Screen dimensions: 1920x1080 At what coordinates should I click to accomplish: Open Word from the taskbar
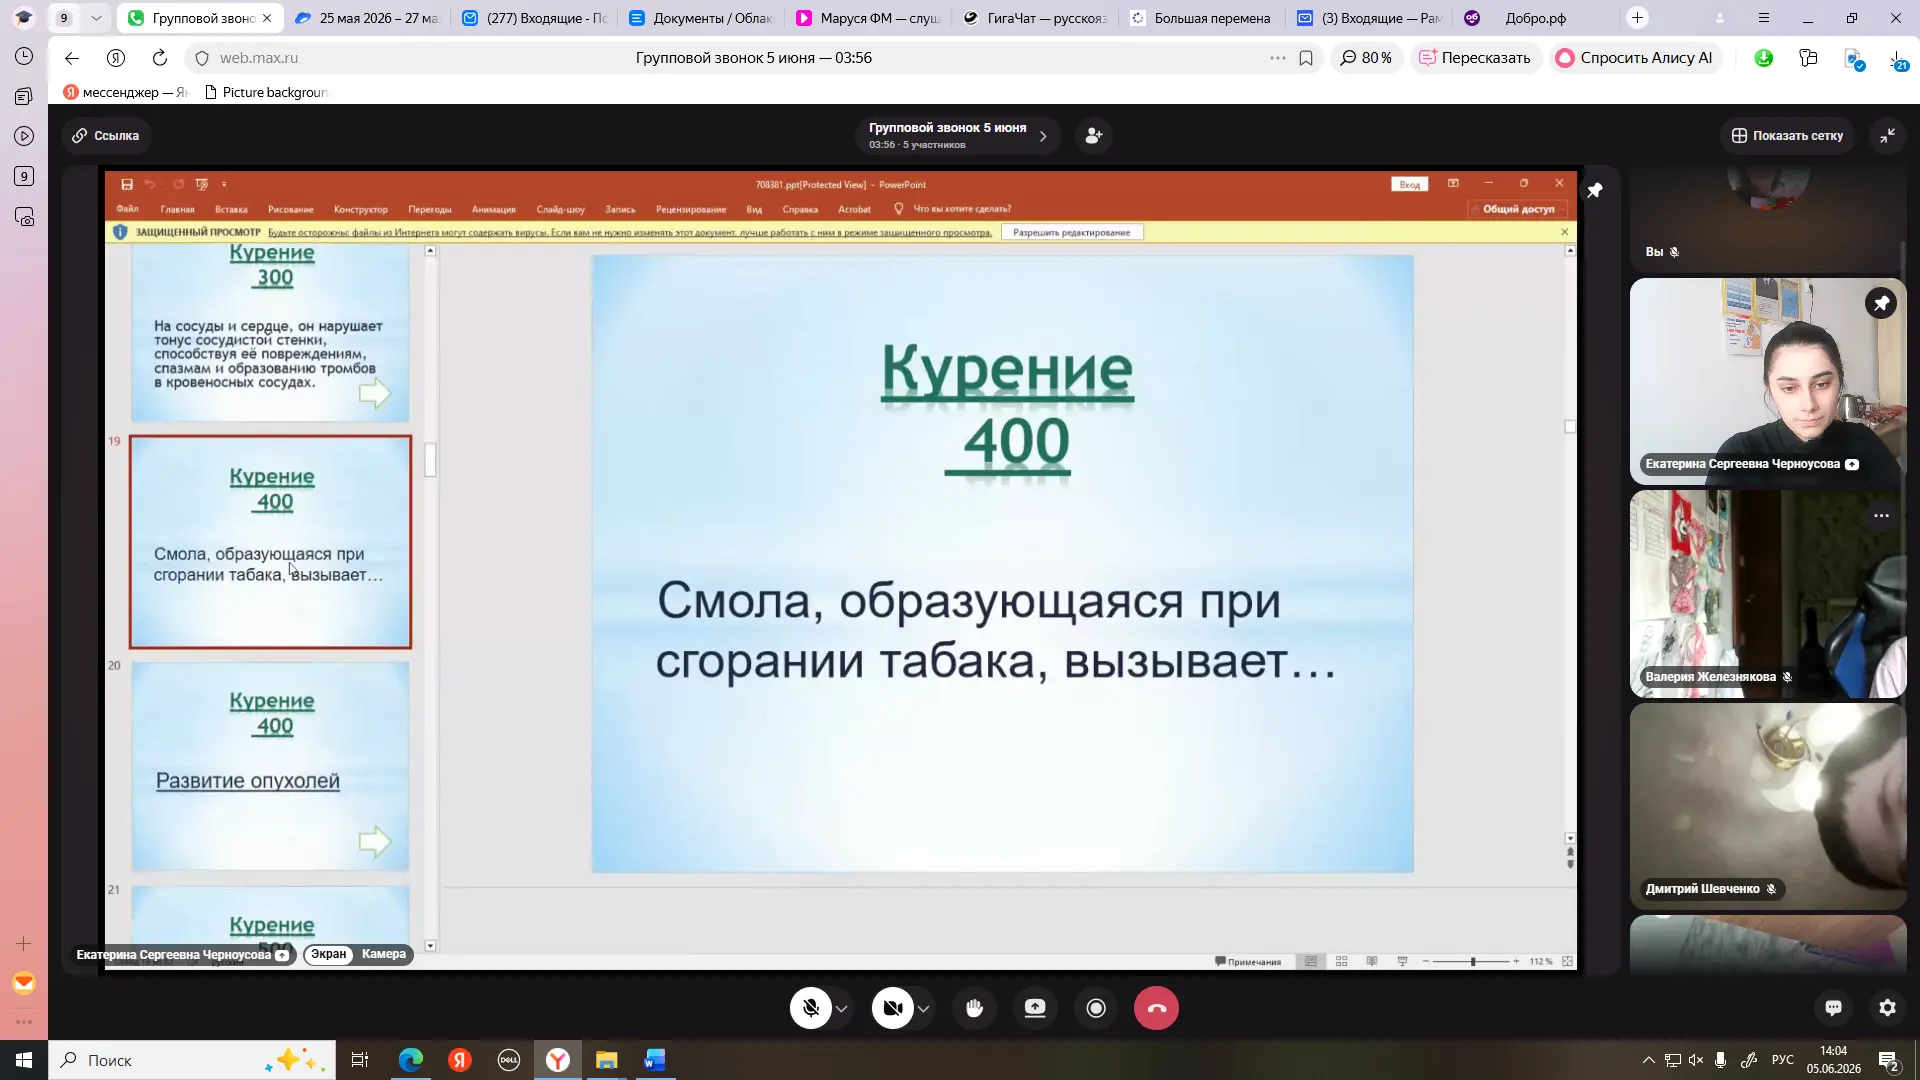coord(655,1060)
